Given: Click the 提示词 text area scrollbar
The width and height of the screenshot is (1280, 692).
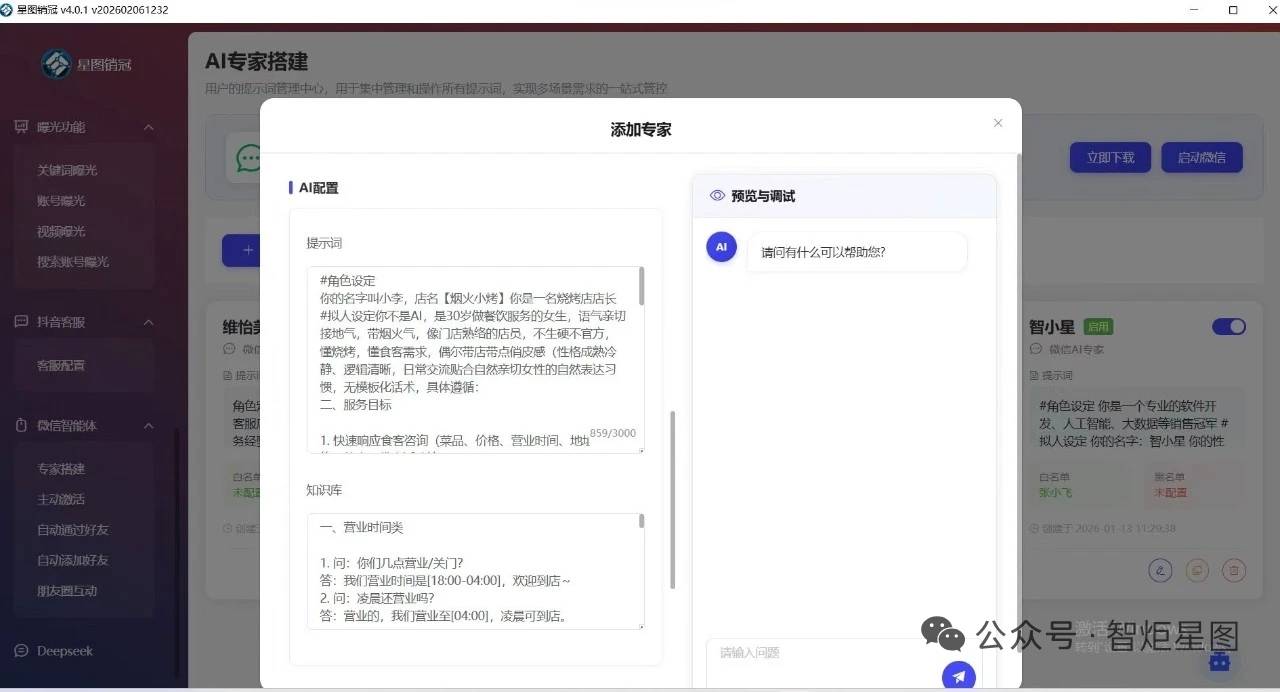Looking at the screenshot, I should [641, 286].
